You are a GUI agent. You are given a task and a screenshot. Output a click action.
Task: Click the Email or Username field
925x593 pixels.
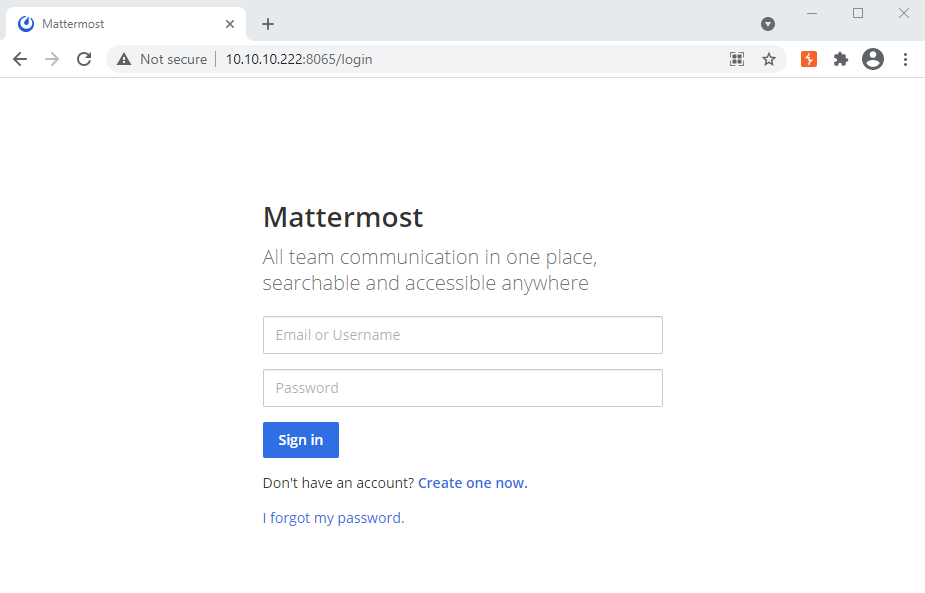point(462,335)
